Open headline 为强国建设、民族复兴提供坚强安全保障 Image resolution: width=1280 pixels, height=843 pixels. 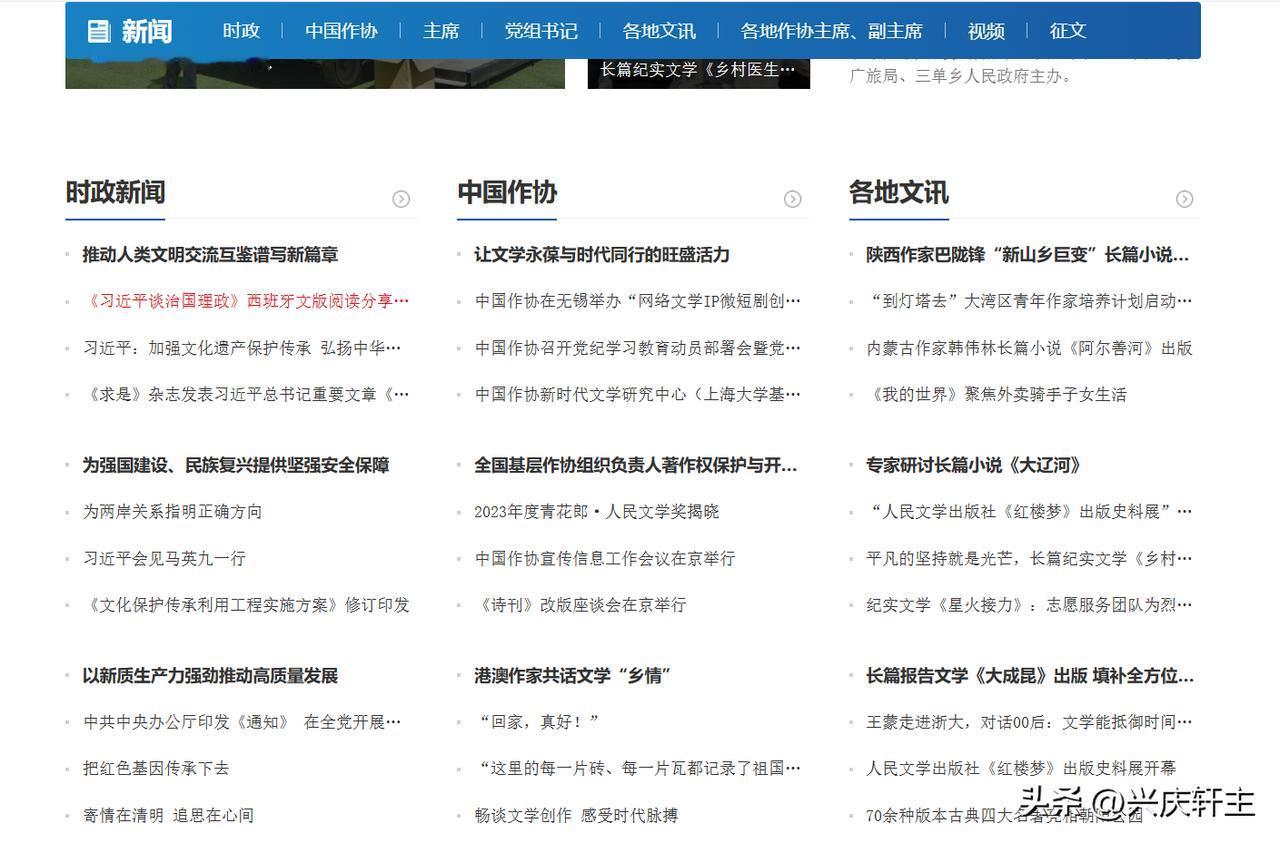click(236, 465)
